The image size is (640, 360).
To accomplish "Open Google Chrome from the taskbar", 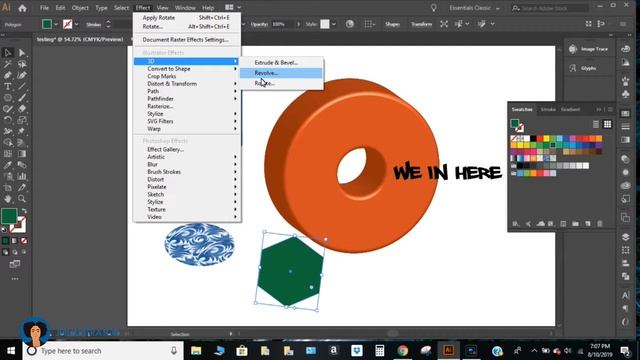I will point(402,351).
